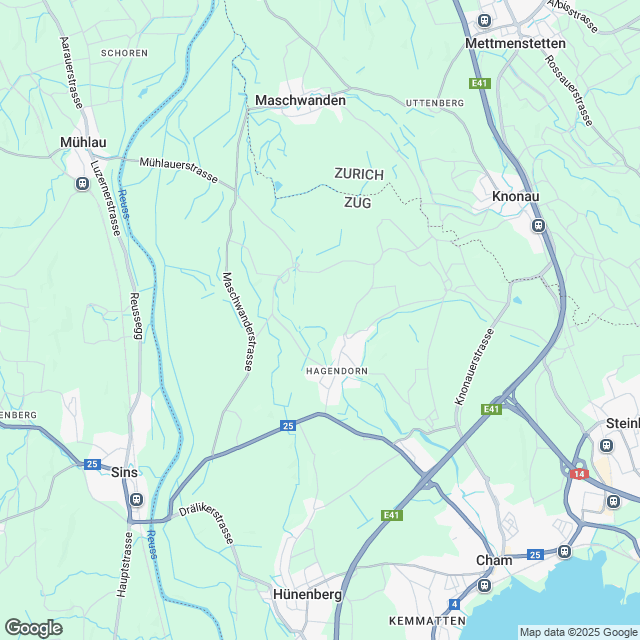Image resolution: width=640 pixels, height=640 pixels.
Task: Click the Maschwanden town label
Action: pyautogui.click(x=300, y=100)
